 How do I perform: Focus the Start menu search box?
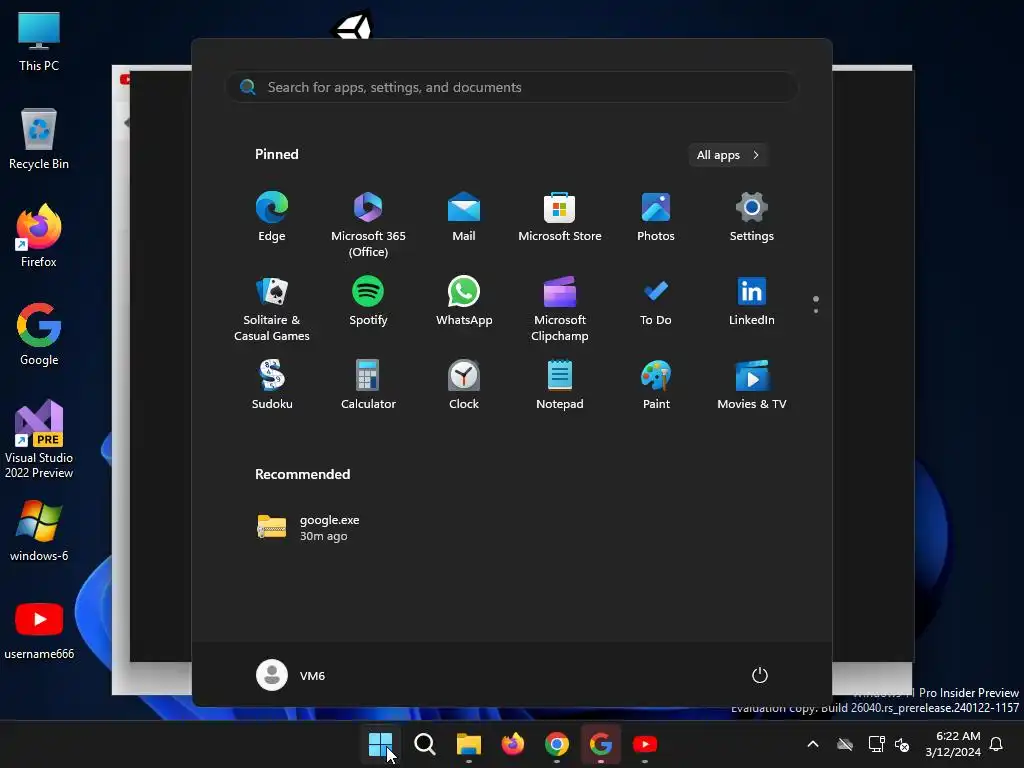[511, 87]
